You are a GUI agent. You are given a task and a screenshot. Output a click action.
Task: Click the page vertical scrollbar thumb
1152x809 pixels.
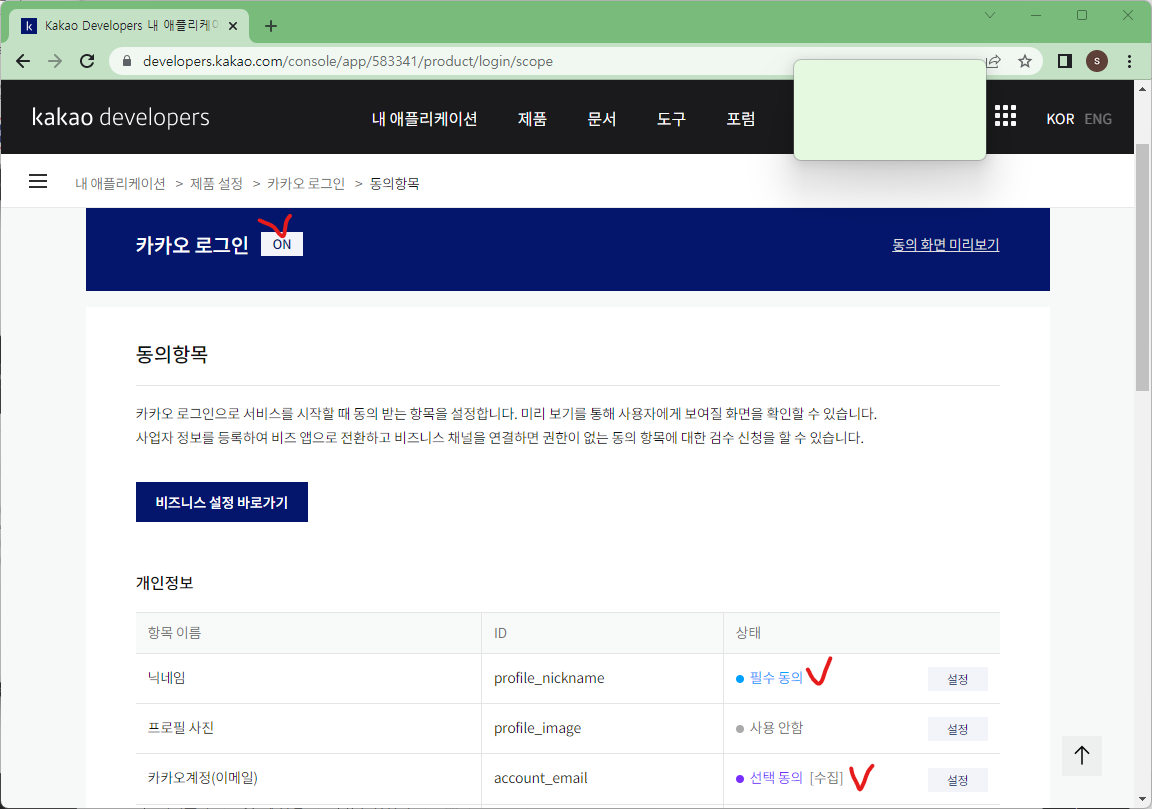pos(1142,267)
